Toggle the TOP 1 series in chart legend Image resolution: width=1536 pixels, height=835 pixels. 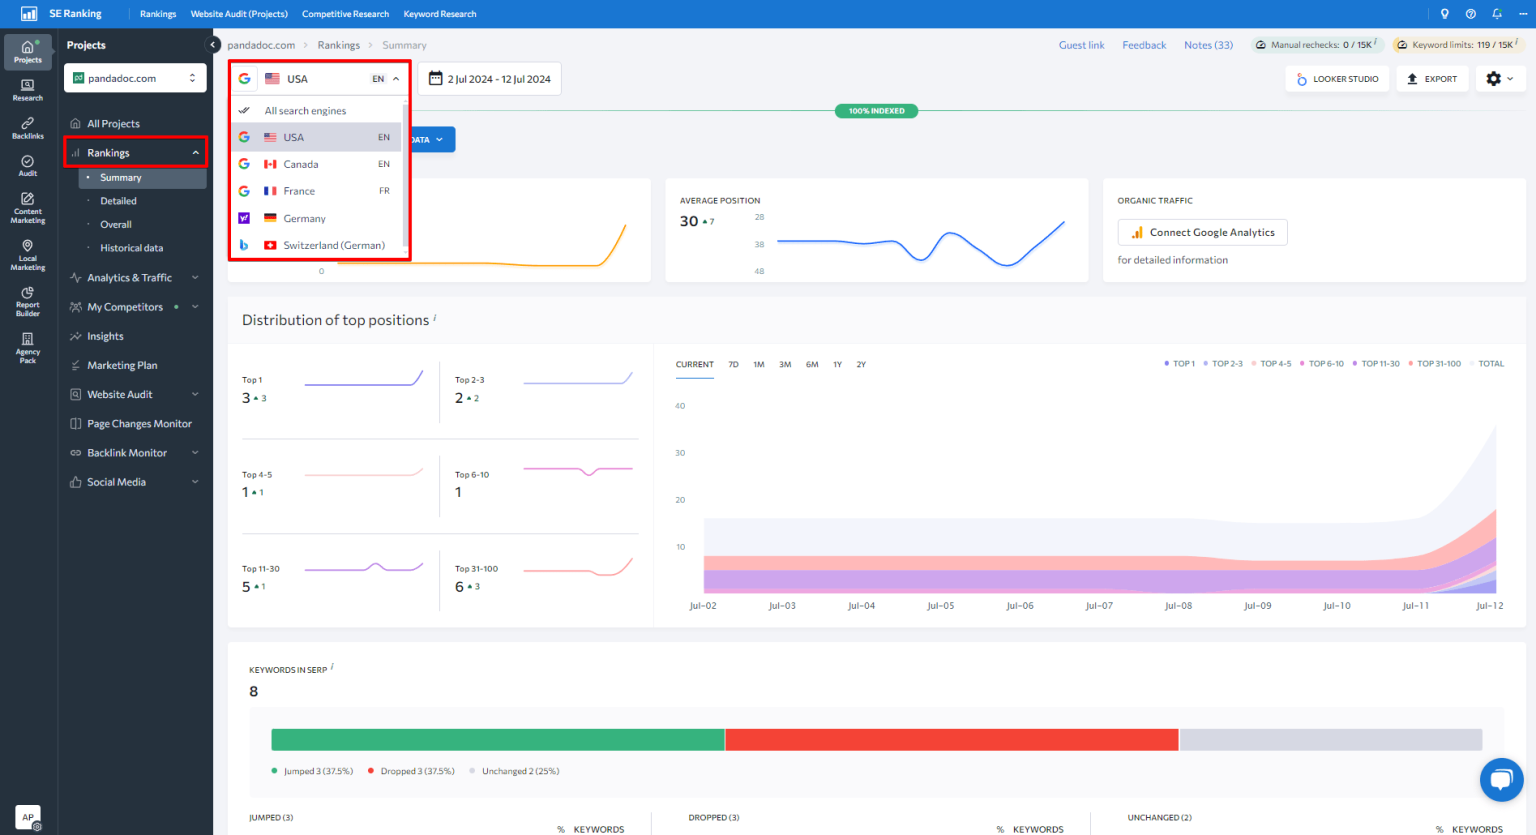(1181, 363)
